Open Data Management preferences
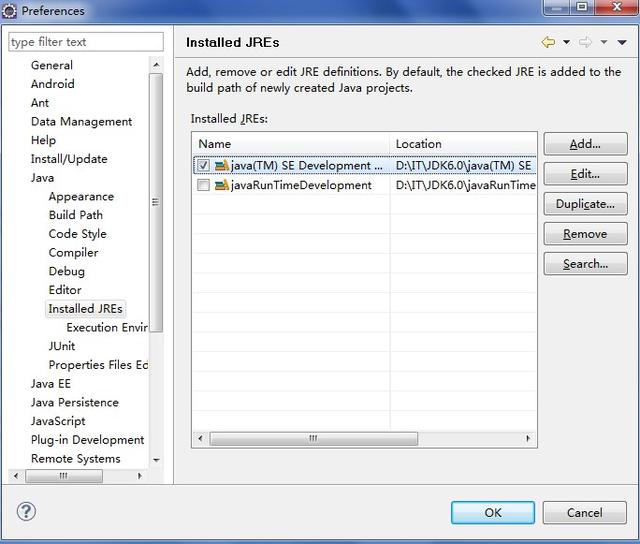The height and width of the screenshot is (544, 640). tap(81, 122)
